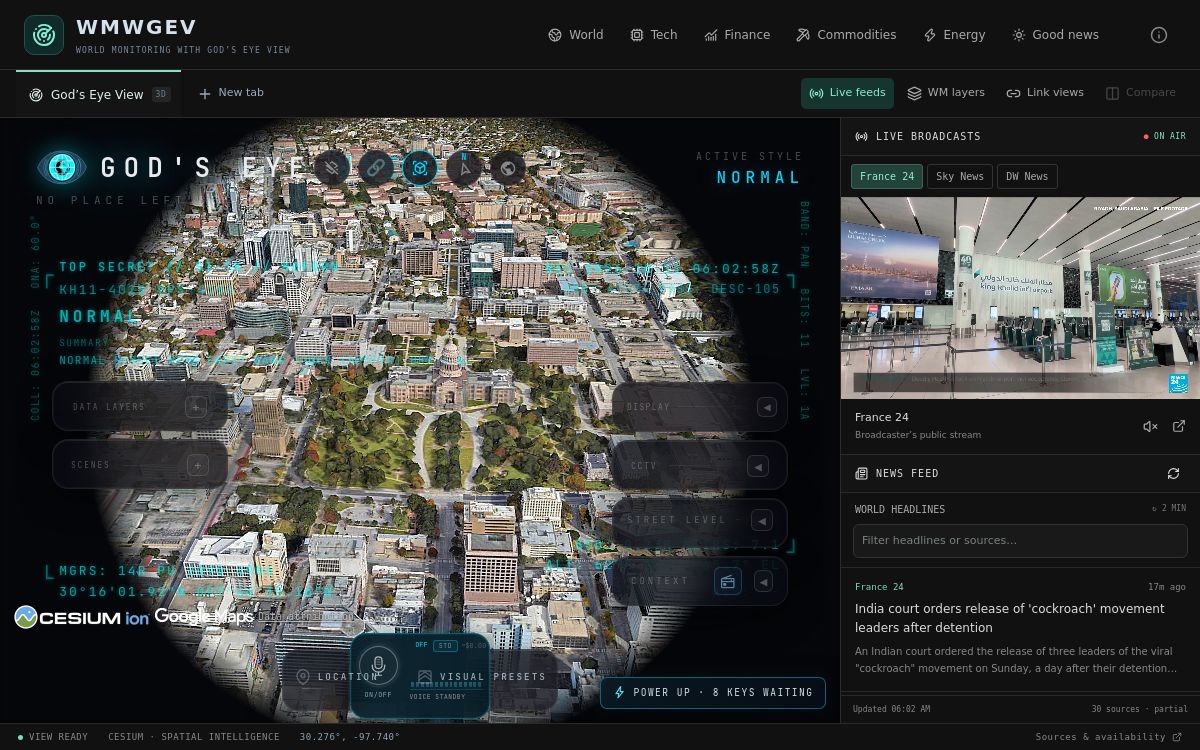Click the God's Eye glowing eye emblem
This screenshot has width=1200, height=750.
click(x=62, y=167)
